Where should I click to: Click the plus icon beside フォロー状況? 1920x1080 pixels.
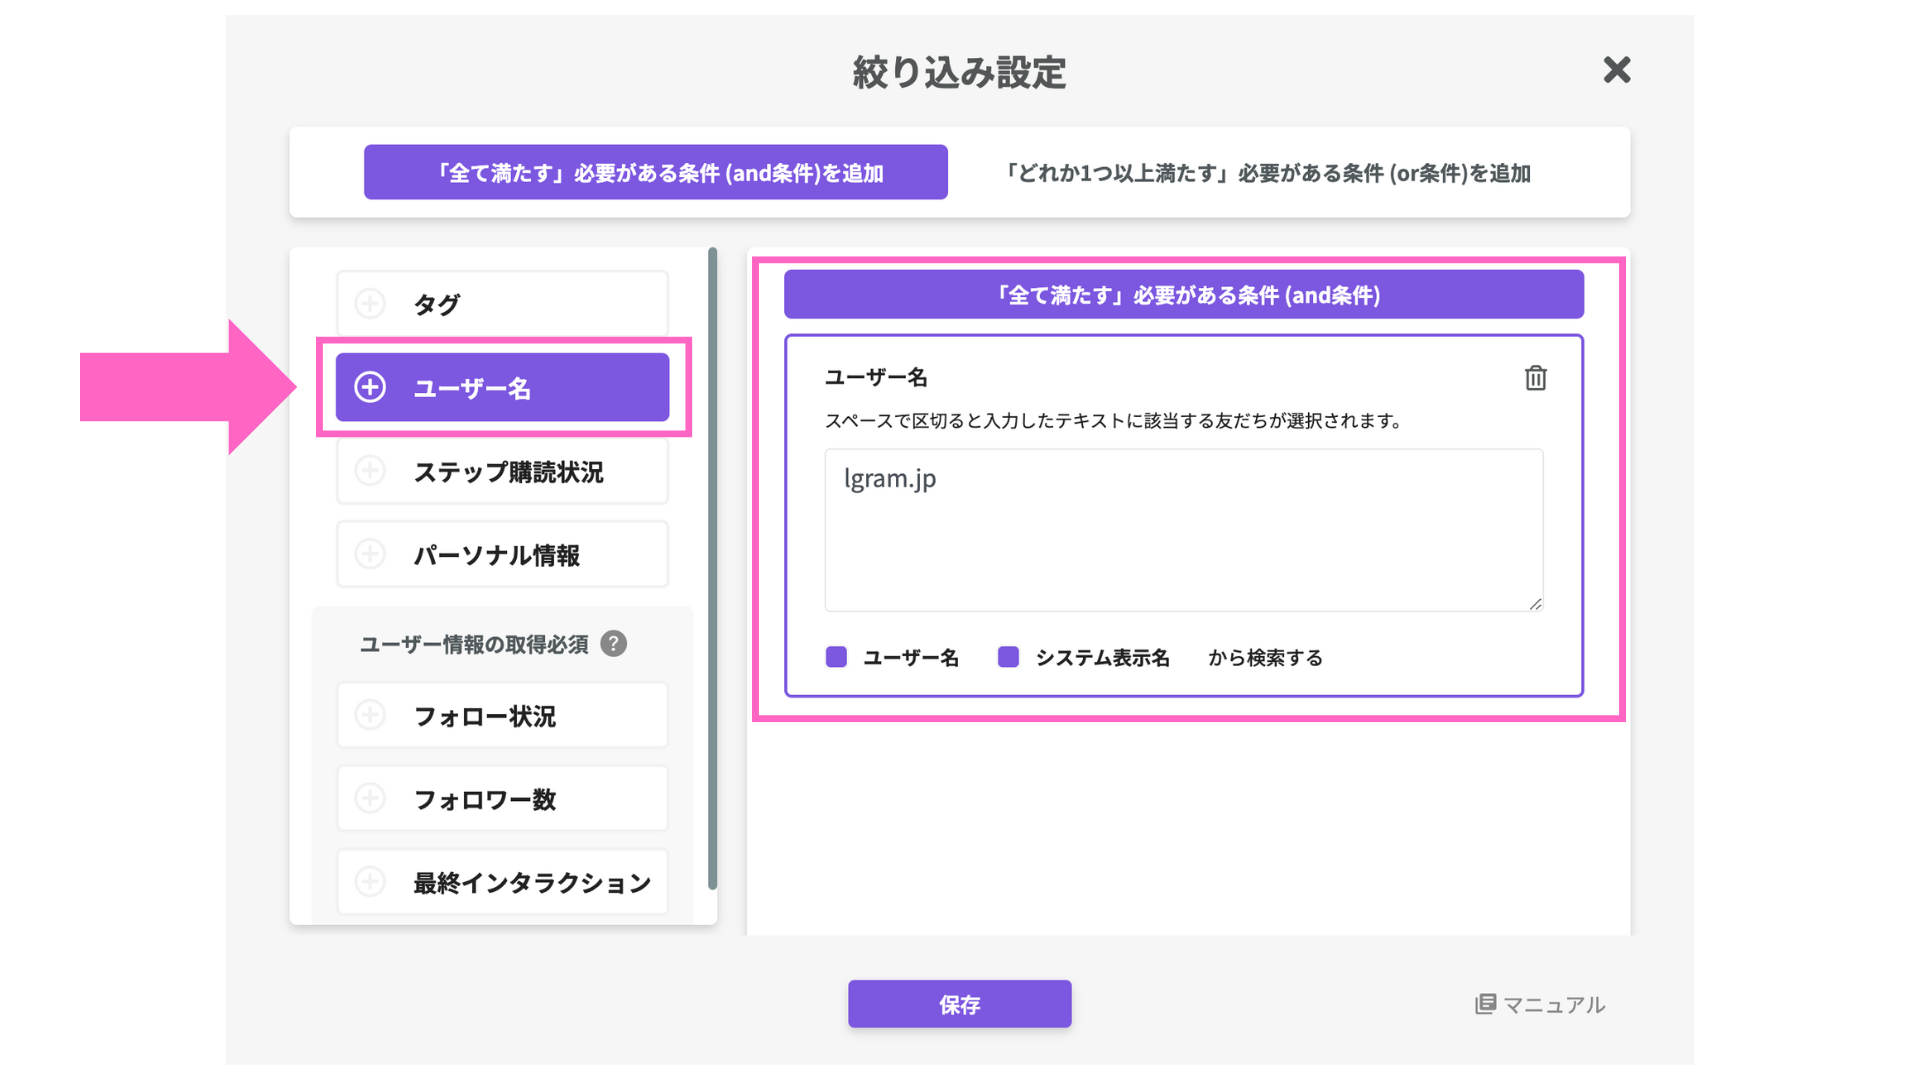pyautogui.click(x=370, y=715)
